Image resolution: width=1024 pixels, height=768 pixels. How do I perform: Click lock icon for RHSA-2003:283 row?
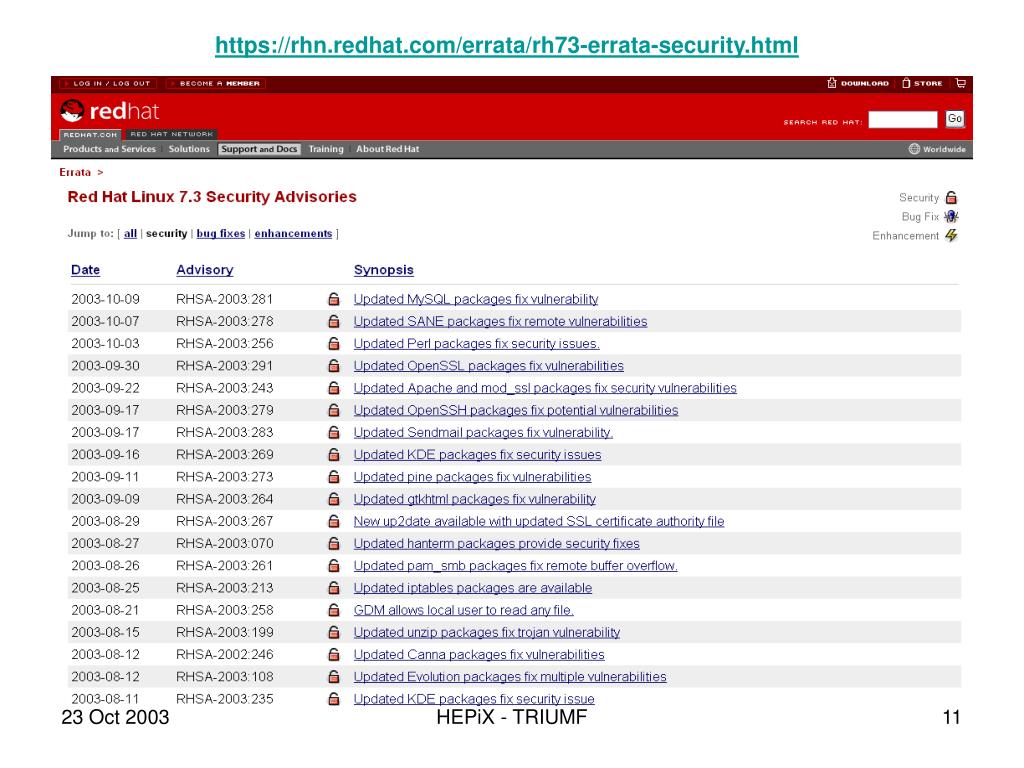tap(334, 432)
